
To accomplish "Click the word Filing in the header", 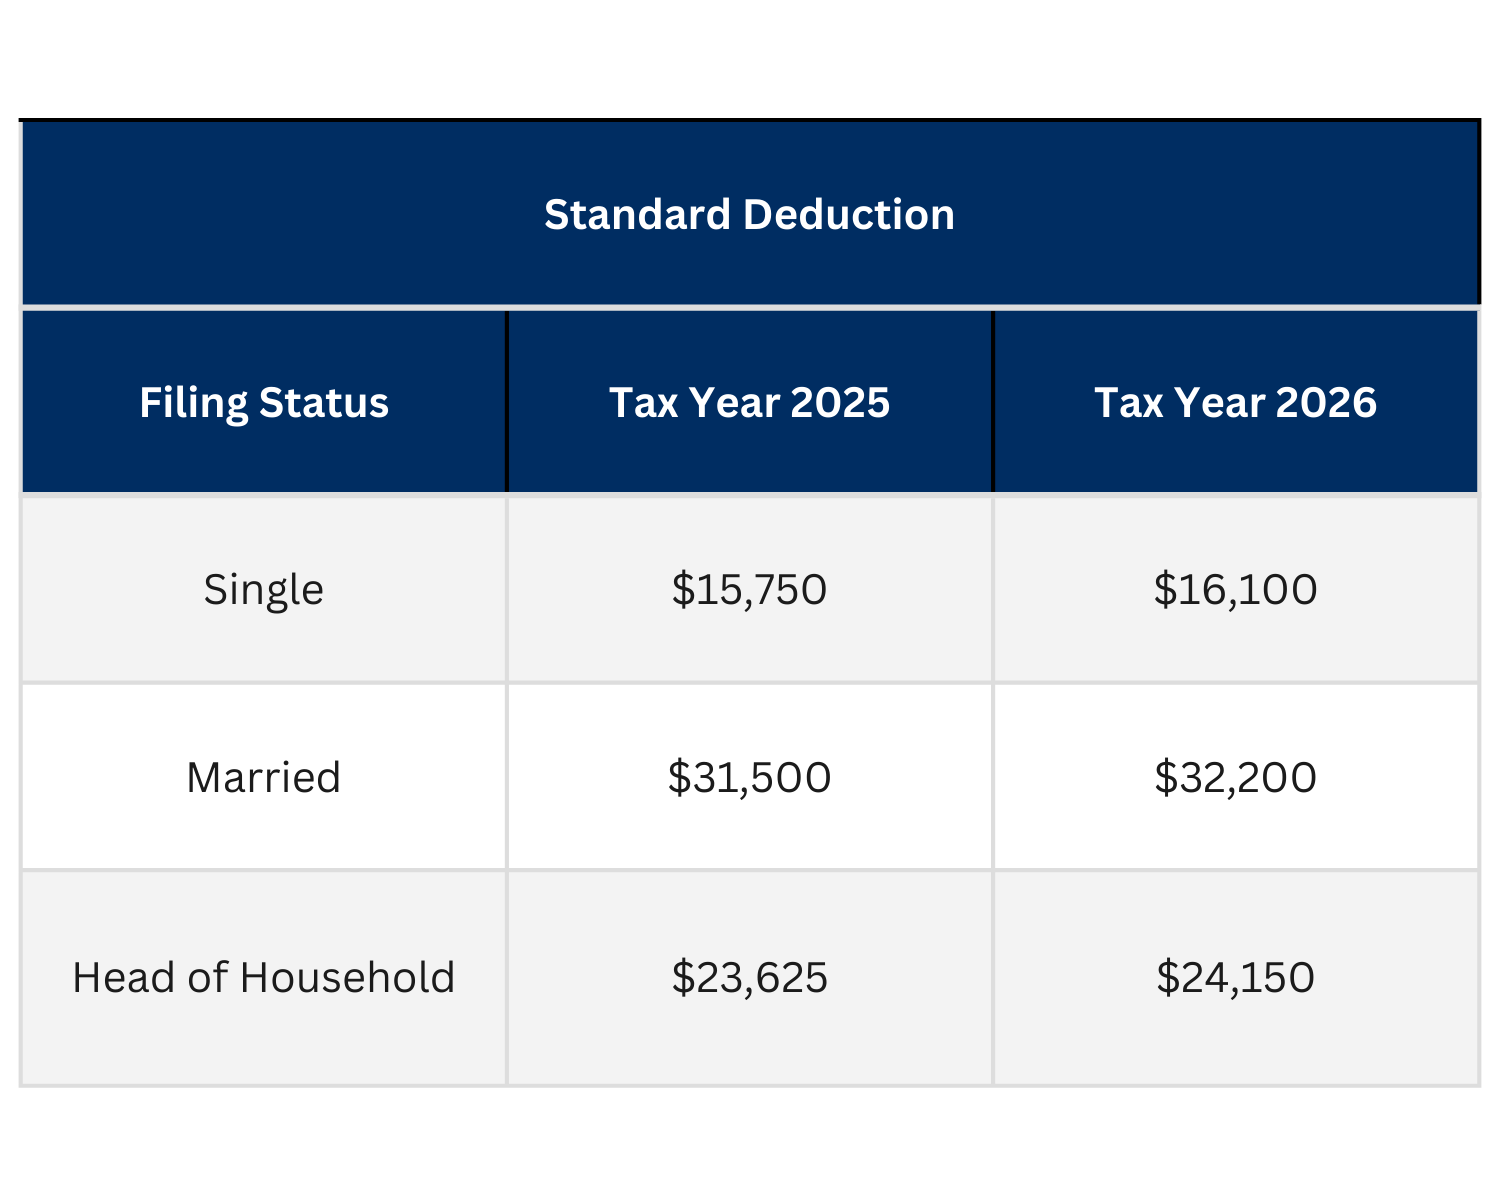I will (x=194, y=403).
